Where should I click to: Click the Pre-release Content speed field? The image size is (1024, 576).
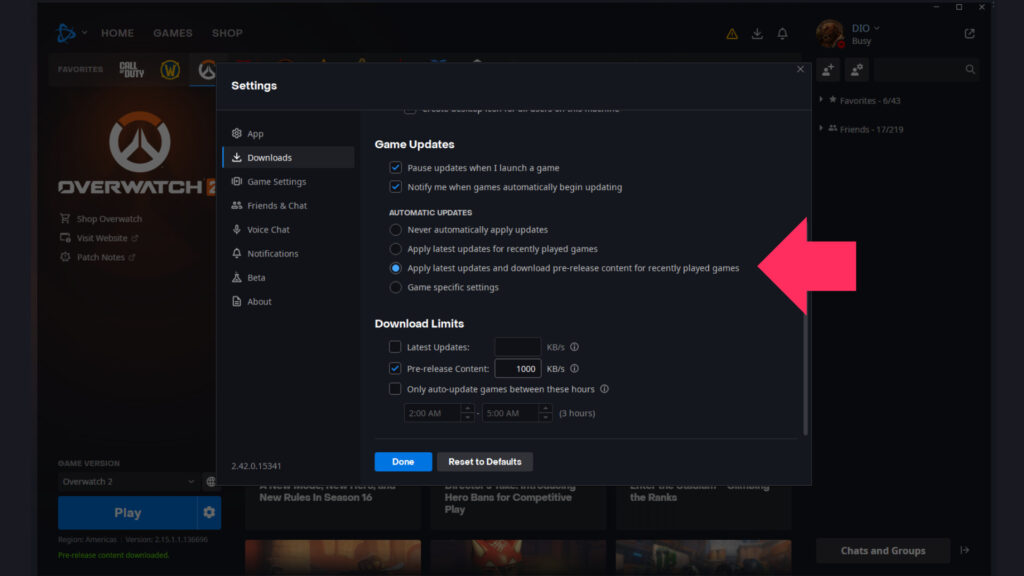pos(518,368)
